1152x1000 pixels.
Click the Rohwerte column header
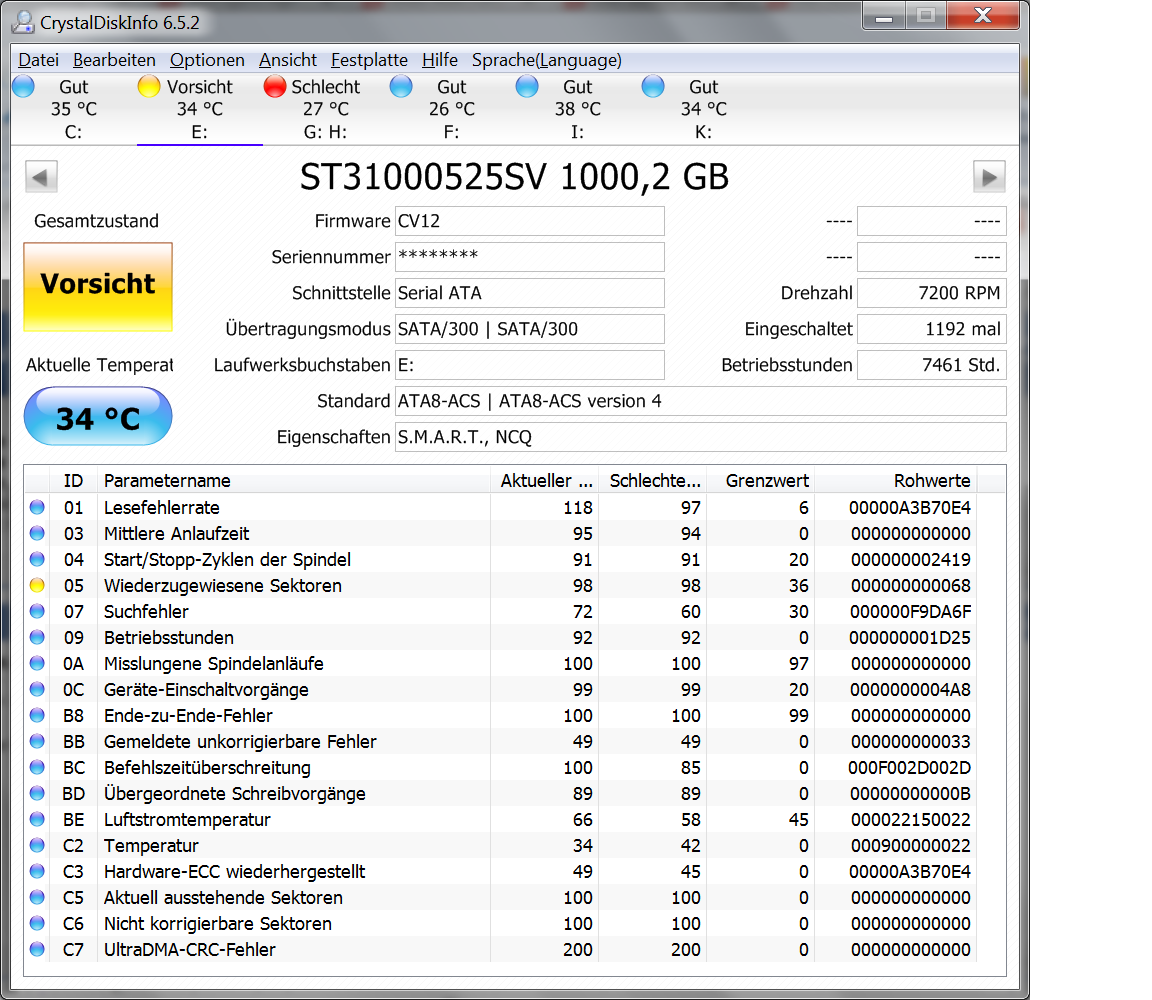[x=896, y=481]
